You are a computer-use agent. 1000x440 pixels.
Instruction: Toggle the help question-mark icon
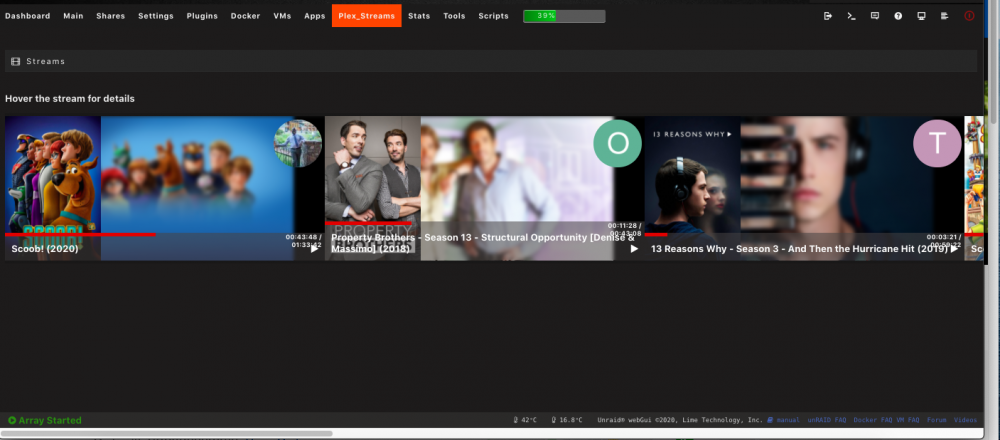(898, 16)
